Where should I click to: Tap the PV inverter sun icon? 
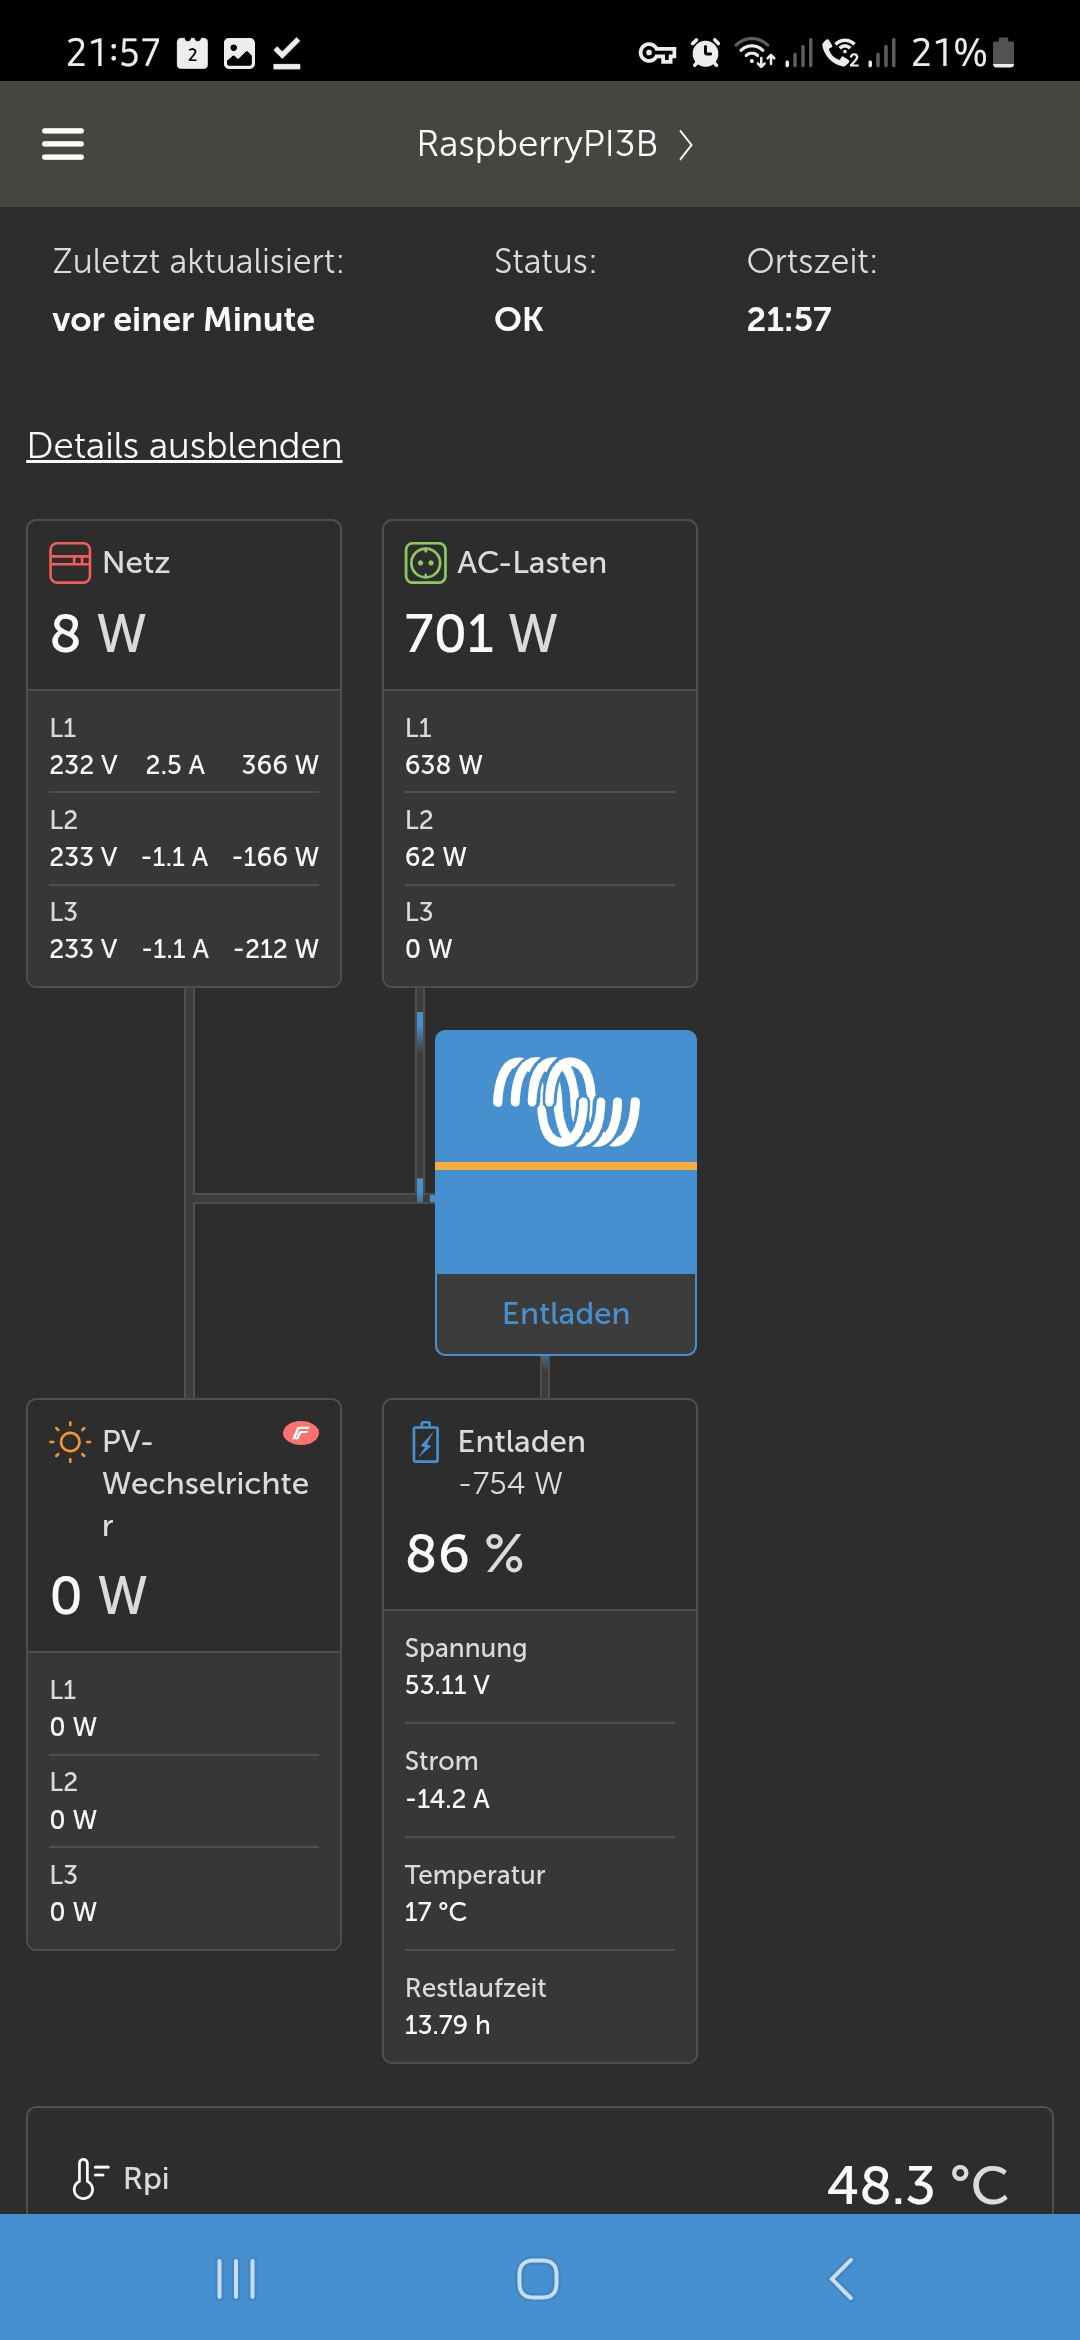(70, 1442)
